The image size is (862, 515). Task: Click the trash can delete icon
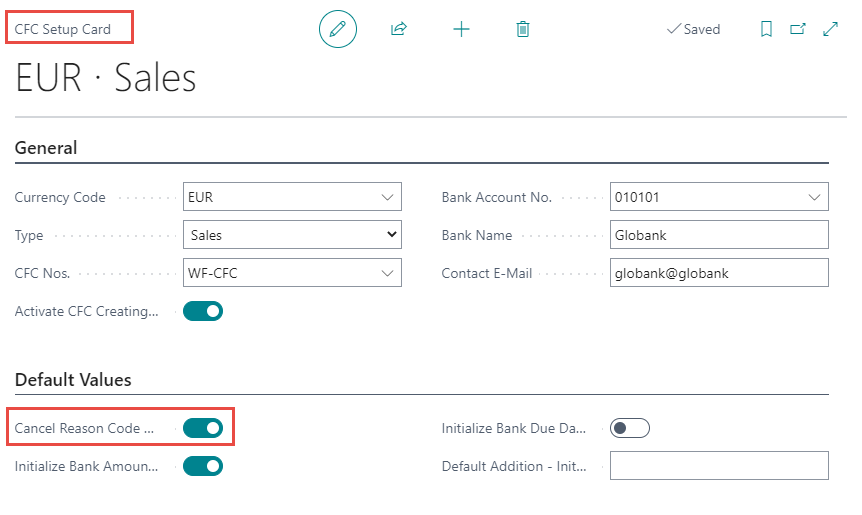522,29
